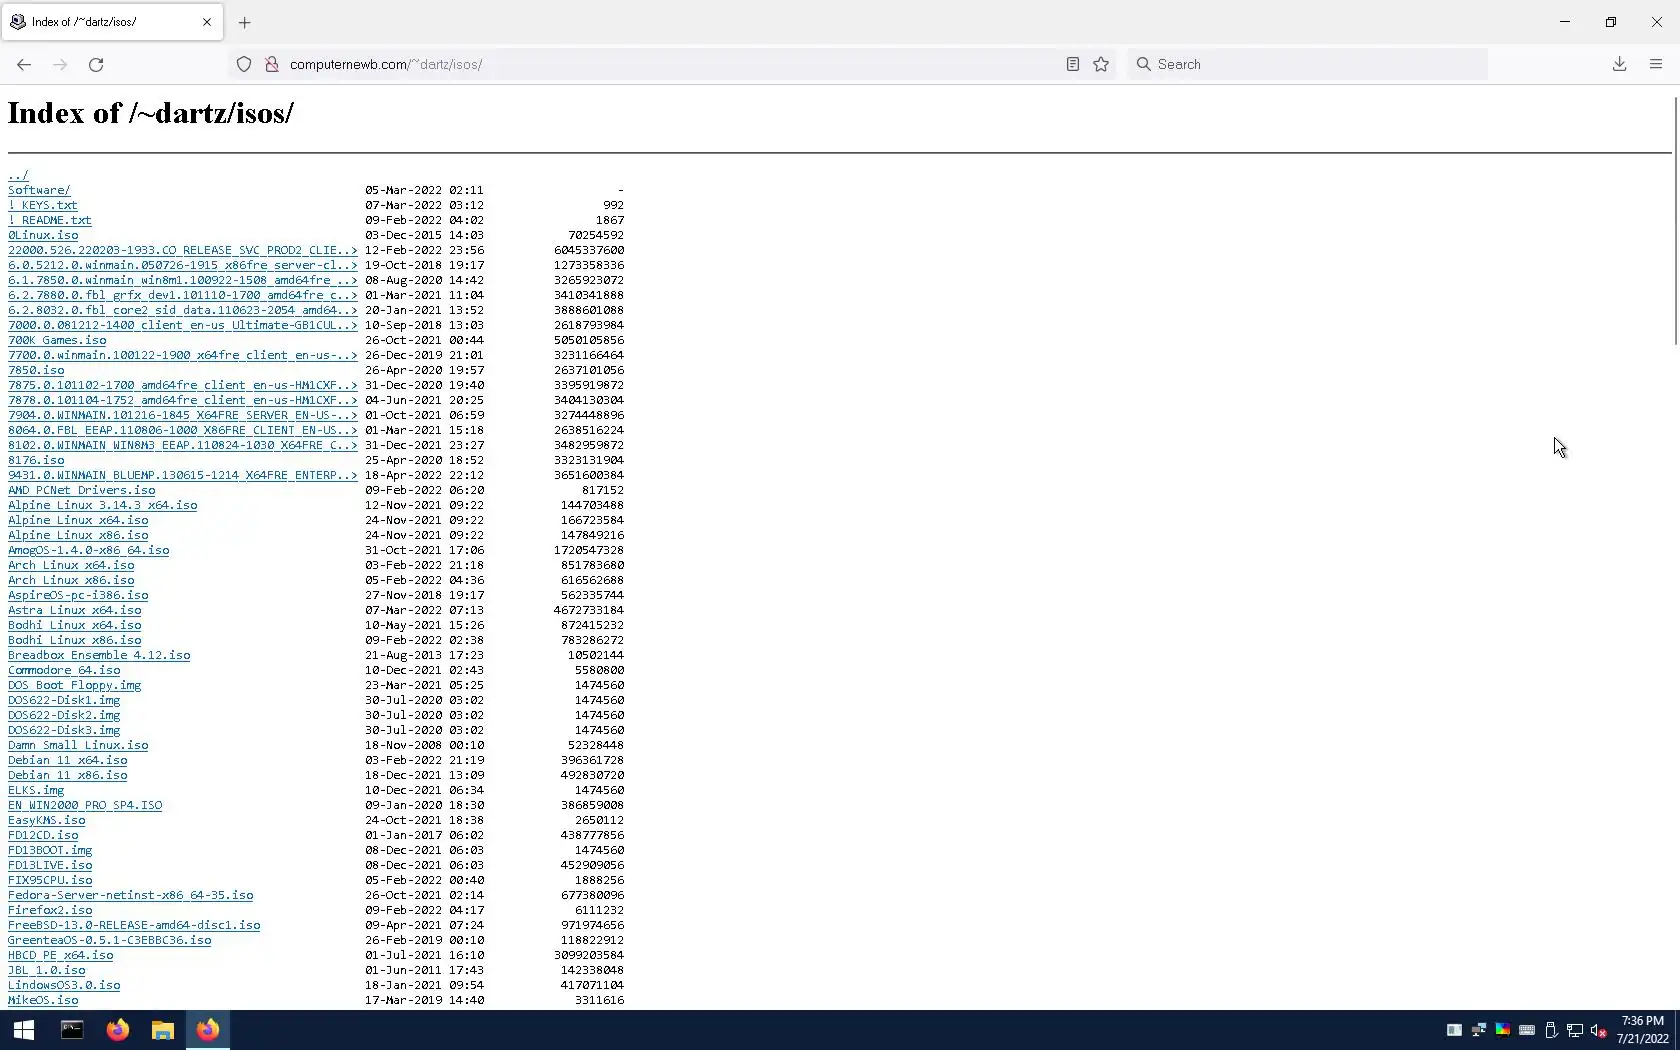Select the Index of /~dartz/isos/ tab
This screenshot has width=1680, height=1050.
pos(113,22)
